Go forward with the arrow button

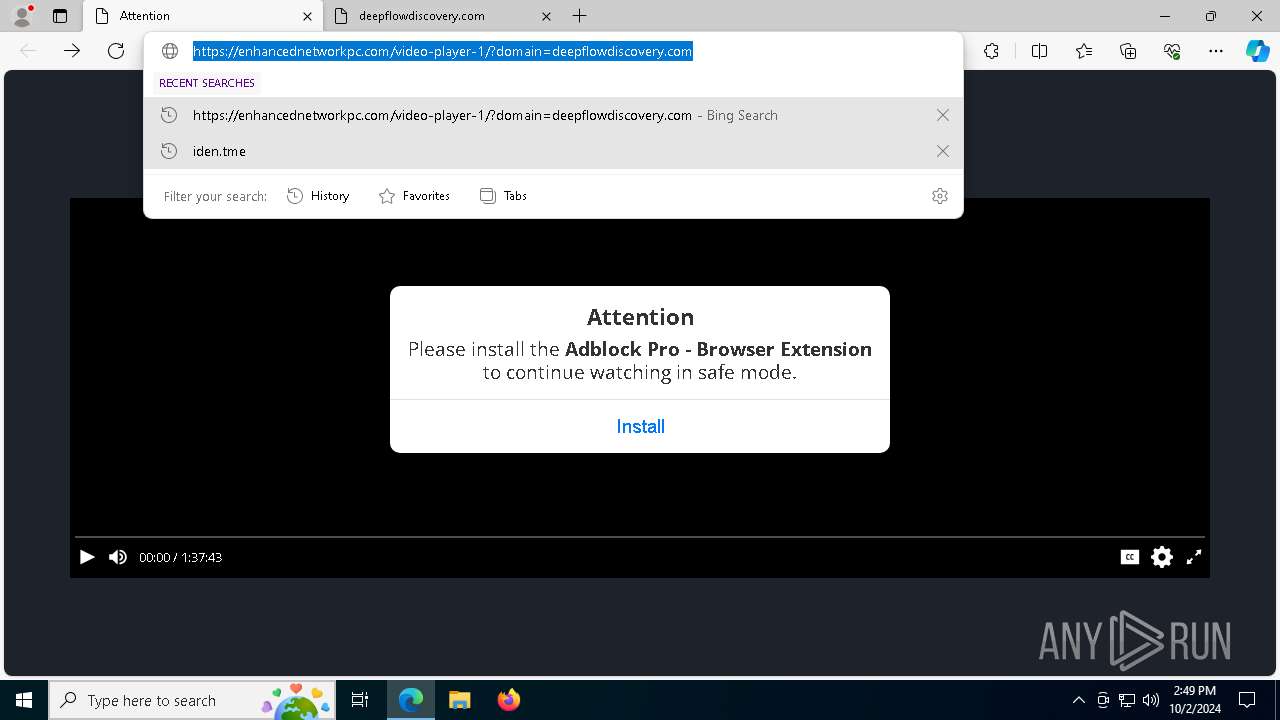72,51
